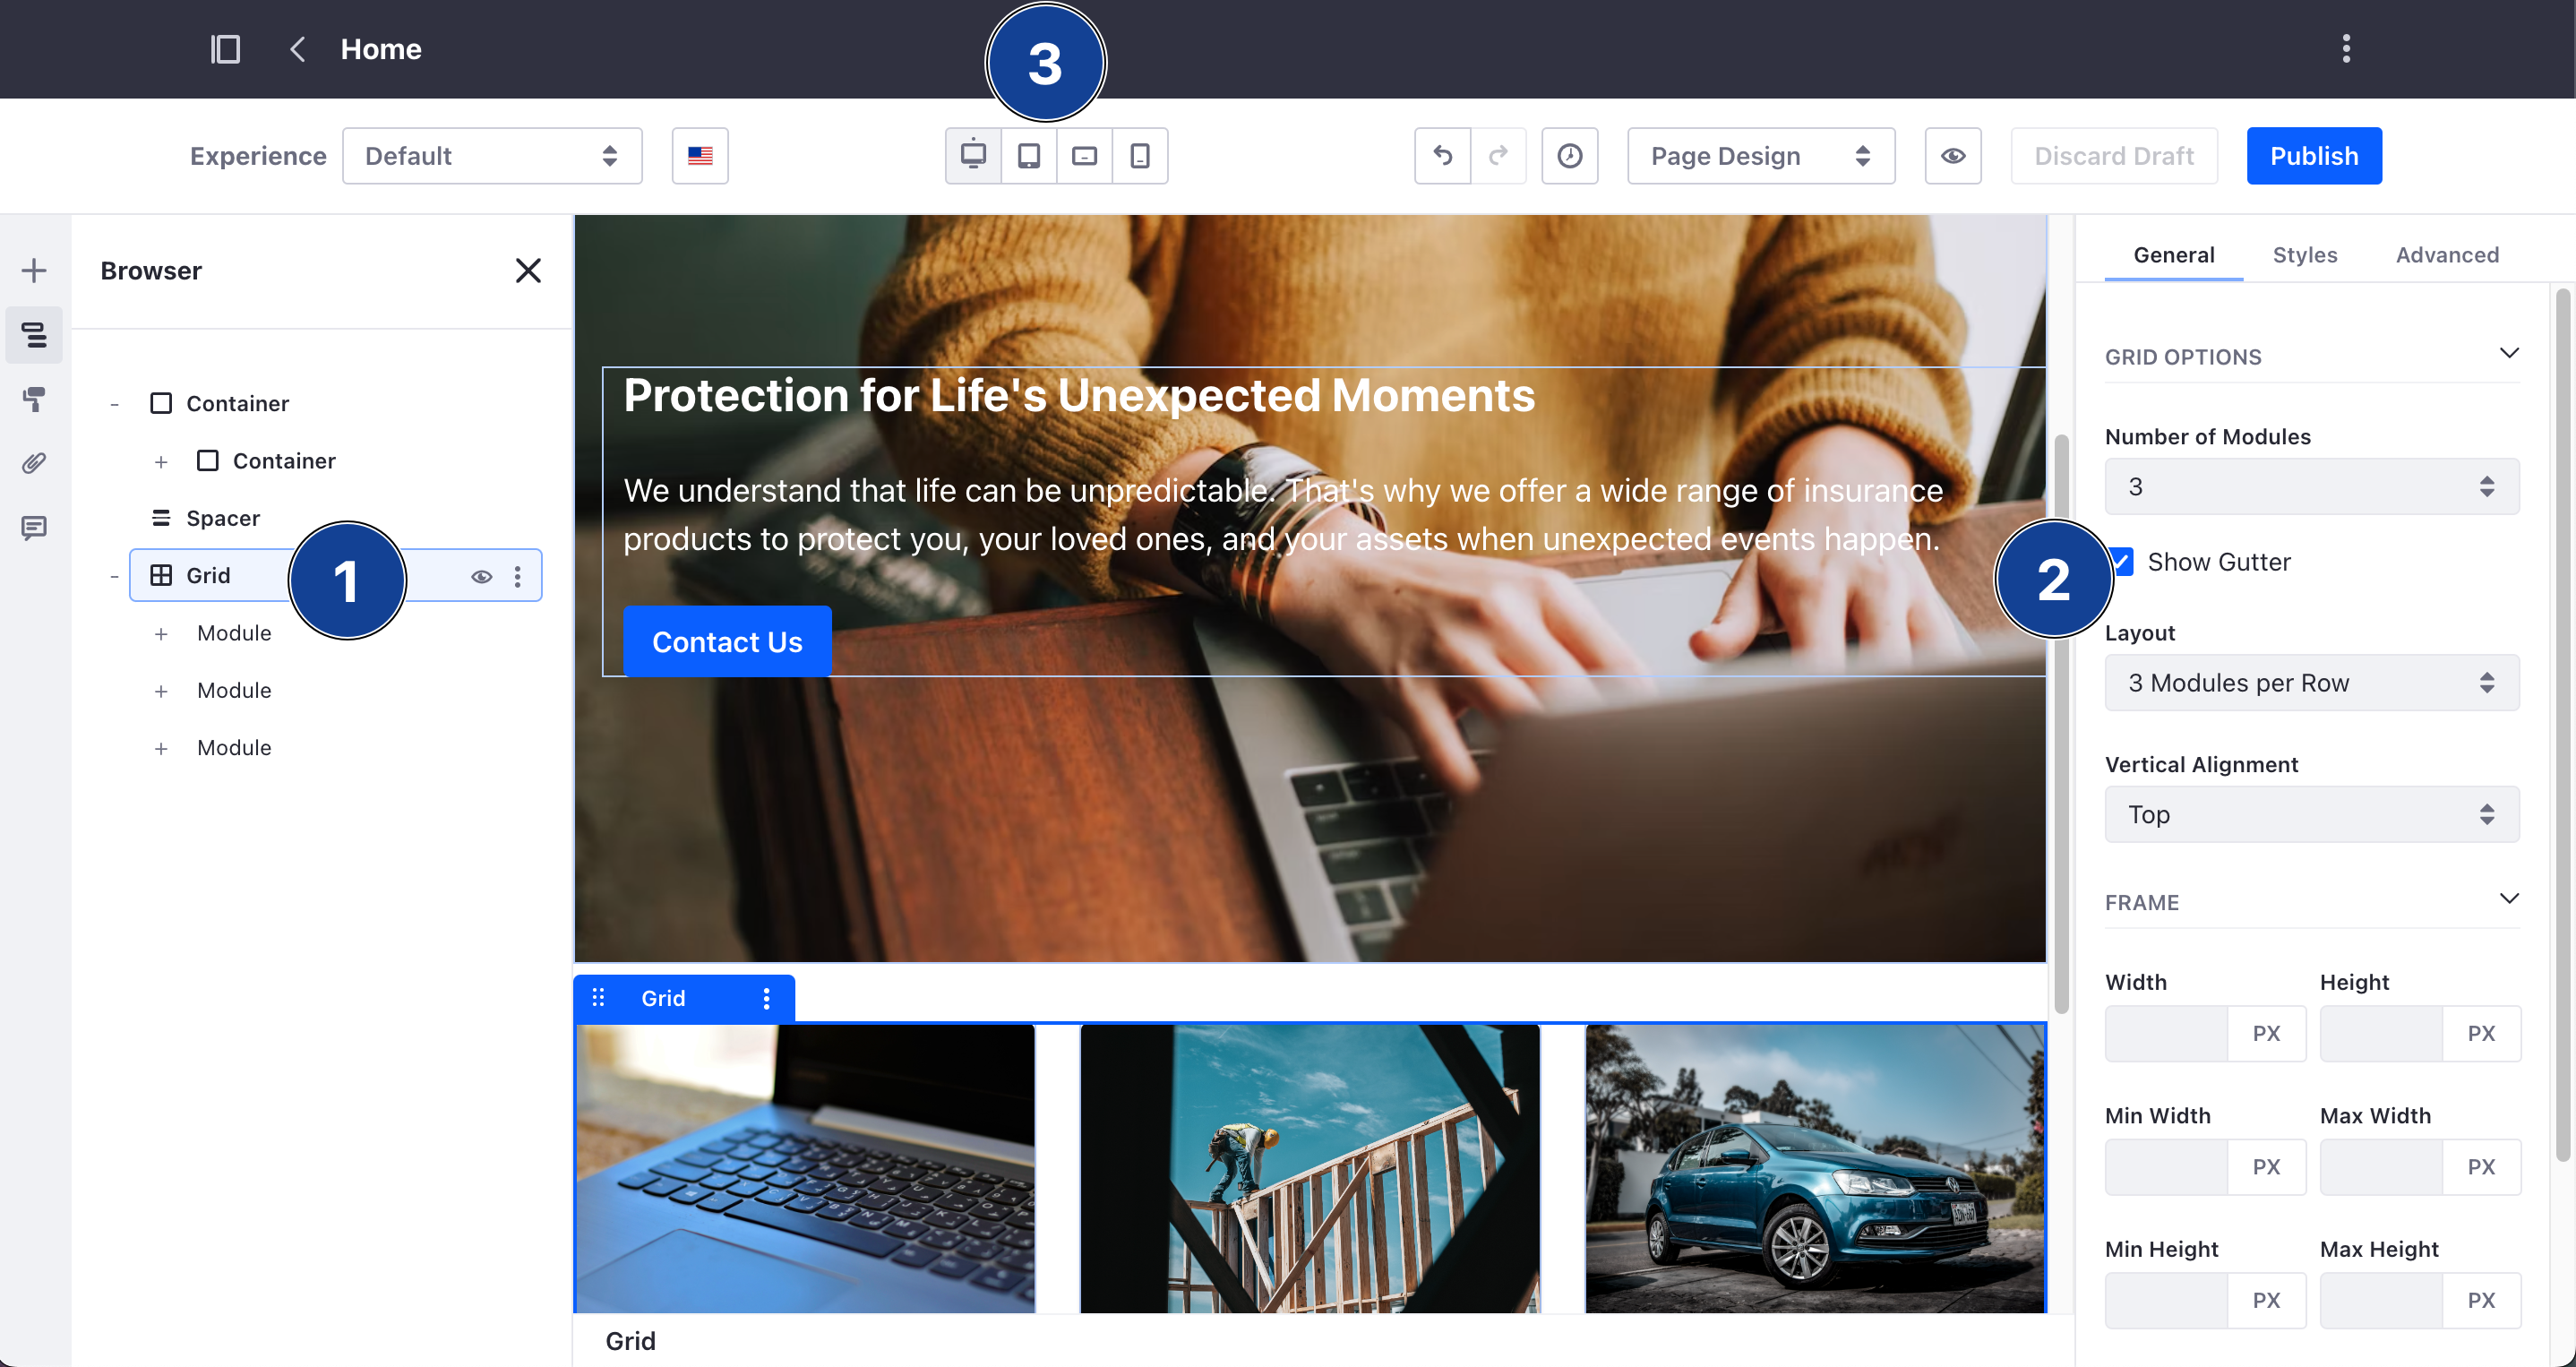Screen dimensions: 2576x1367
Task: Click the history clock icon in toolbar
Action: (x=1569, y=155)
